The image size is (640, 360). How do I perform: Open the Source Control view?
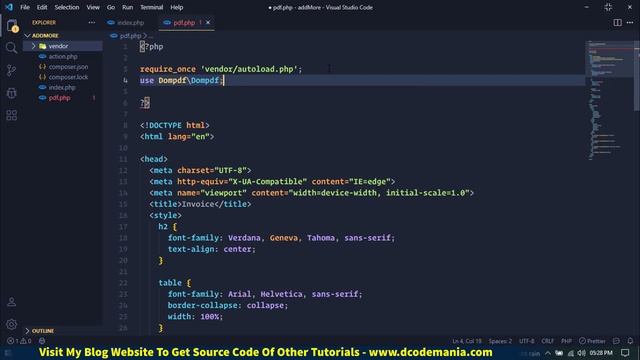pyautogui.click(x=11, y=71)
